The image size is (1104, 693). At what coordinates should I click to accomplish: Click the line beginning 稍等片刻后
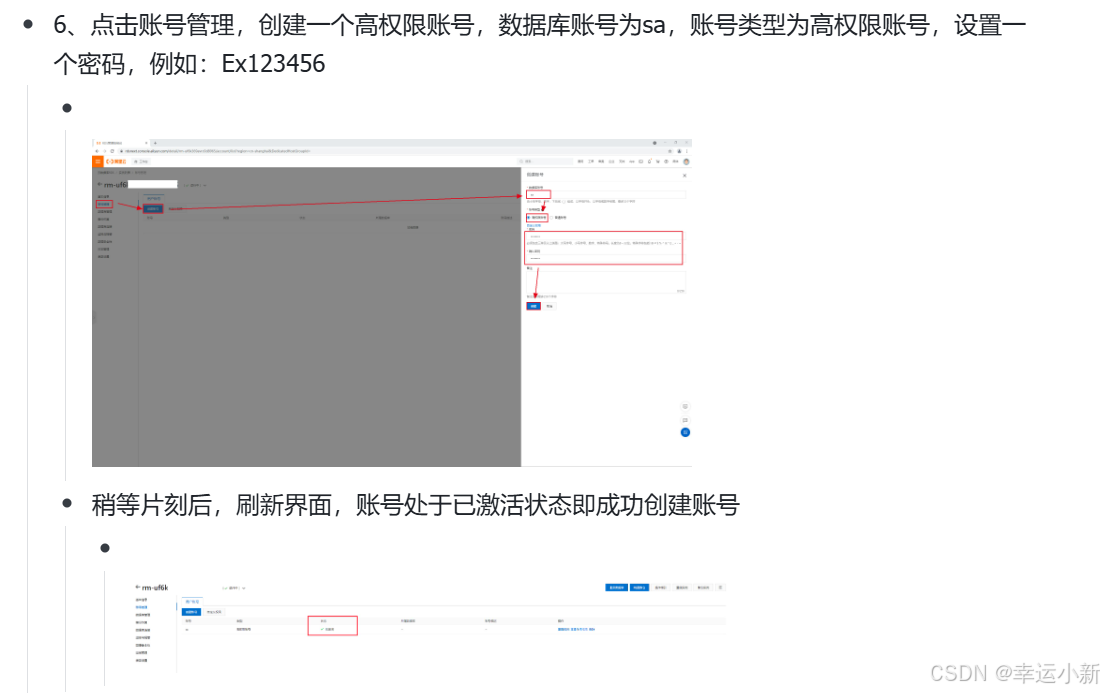click(x=415, y=505)
